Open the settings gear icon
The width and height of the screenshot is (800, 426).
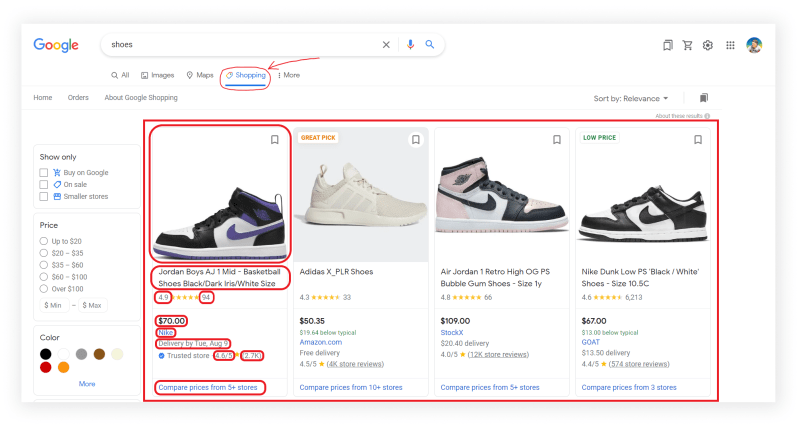click(708, 45)
